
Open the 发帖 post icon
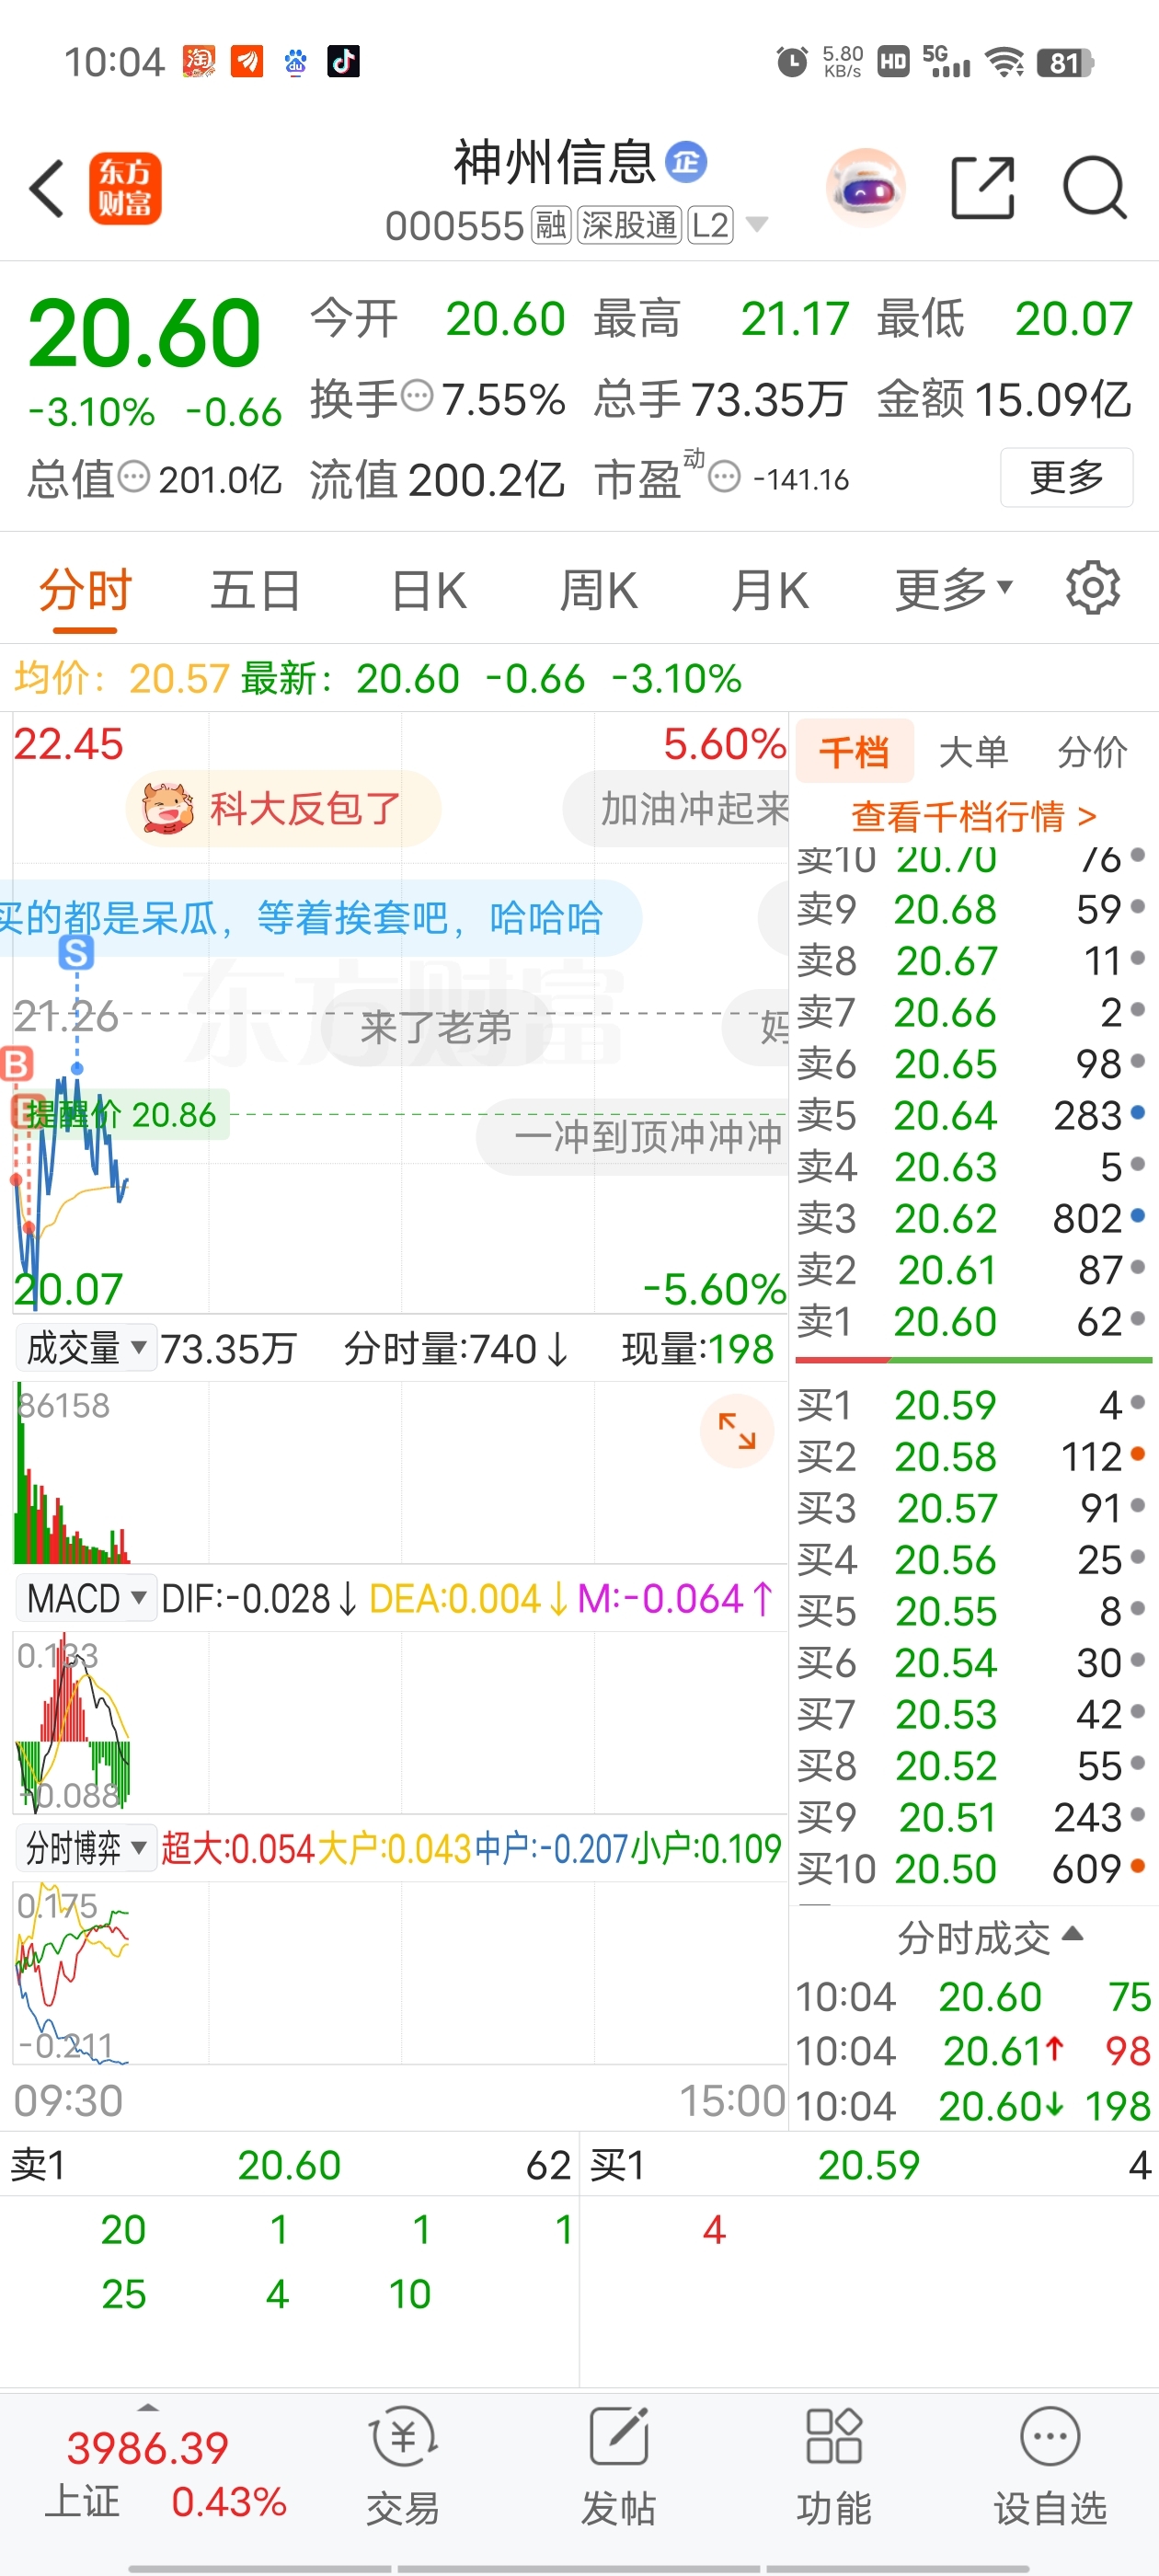(618, 2464)
